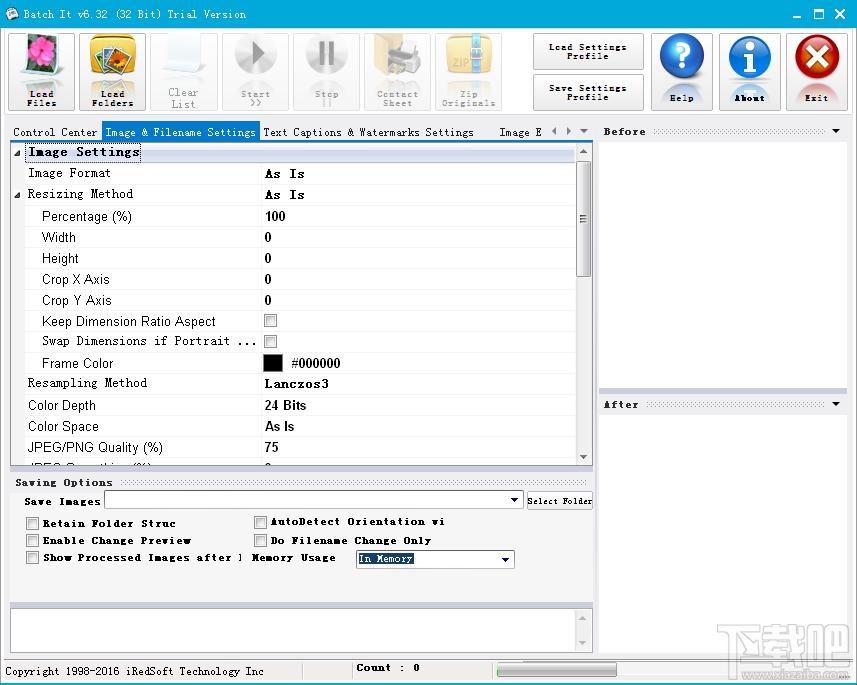Open the Load Folders icon

113,72
